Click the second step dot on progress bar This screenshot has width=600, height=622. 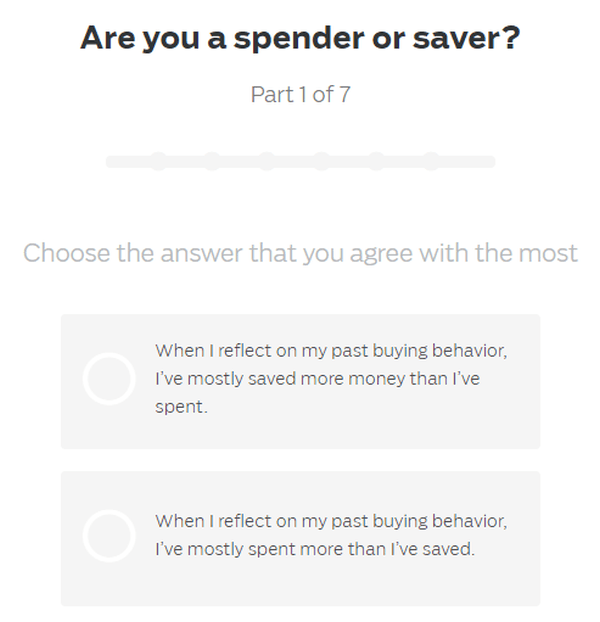[x=212, y=161]
